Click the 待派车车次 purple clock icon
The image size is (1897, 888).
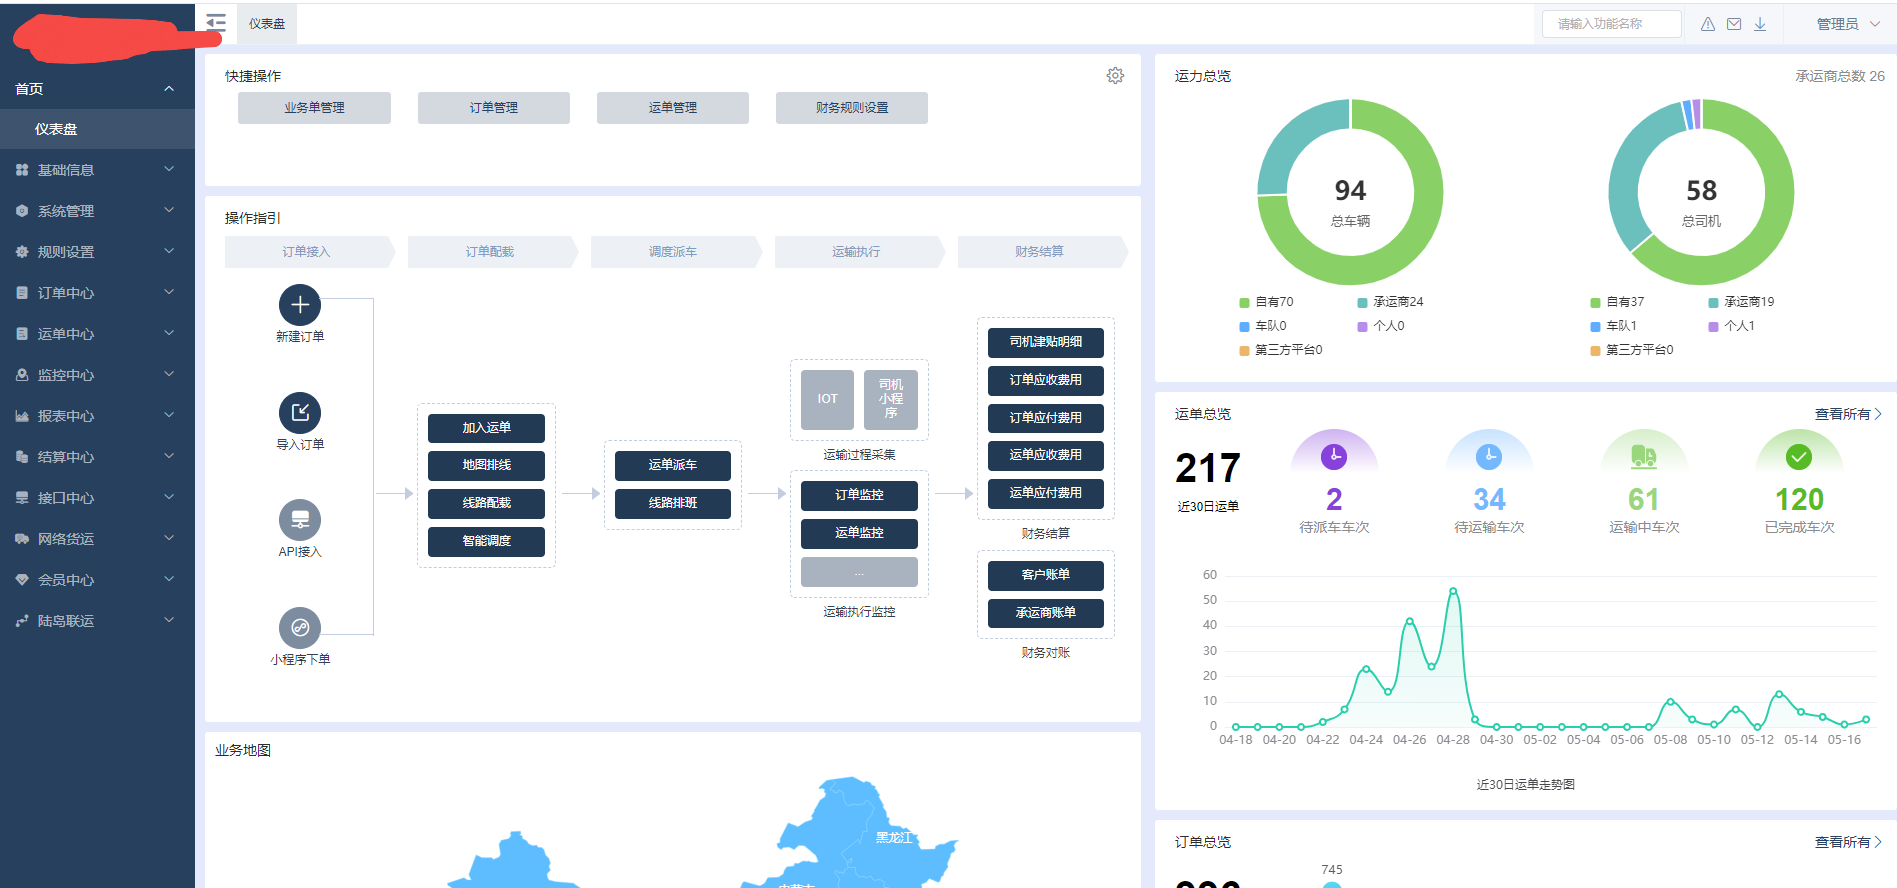pyautogui.click(x=1334, y=457)
